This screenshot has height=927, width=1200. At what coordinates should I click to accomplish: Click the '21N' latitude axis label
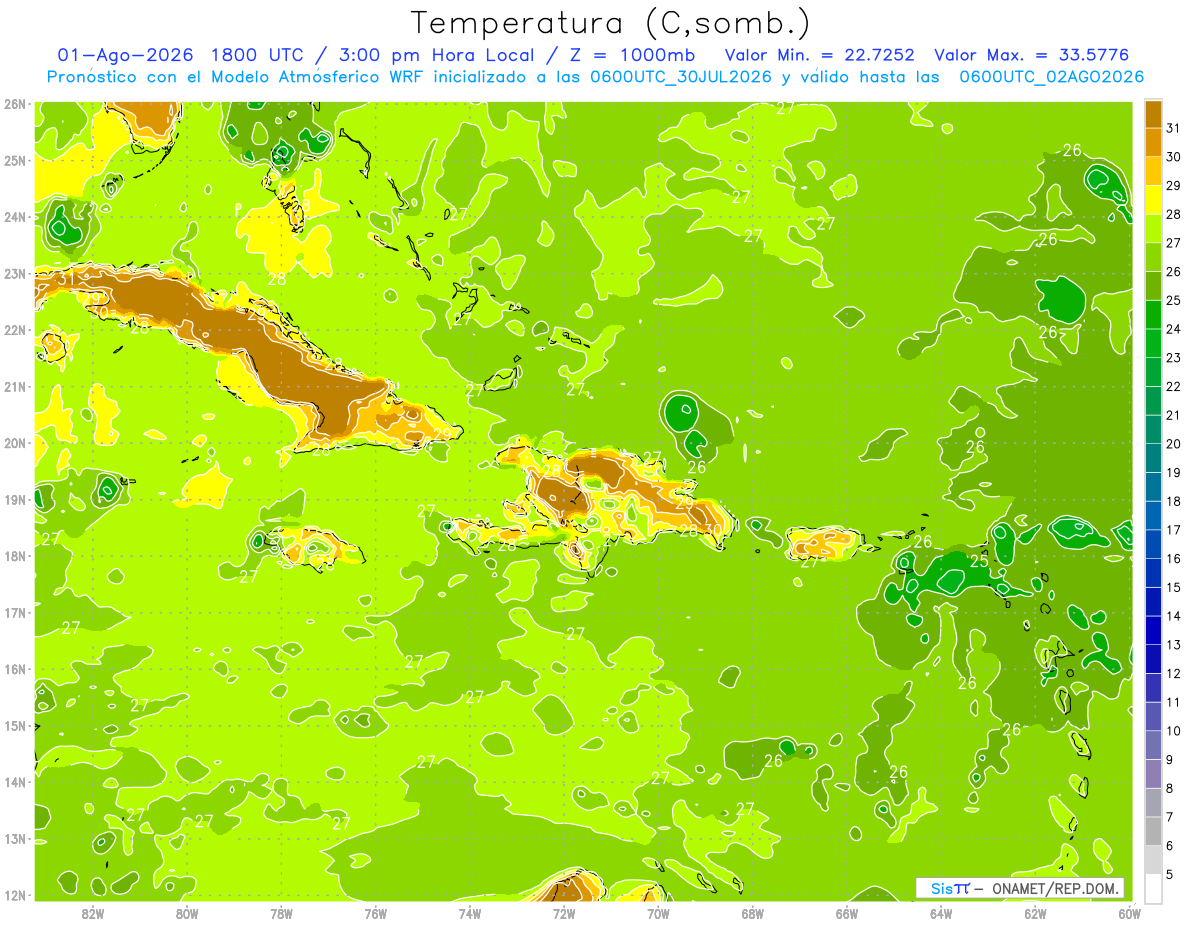[15, 386]
